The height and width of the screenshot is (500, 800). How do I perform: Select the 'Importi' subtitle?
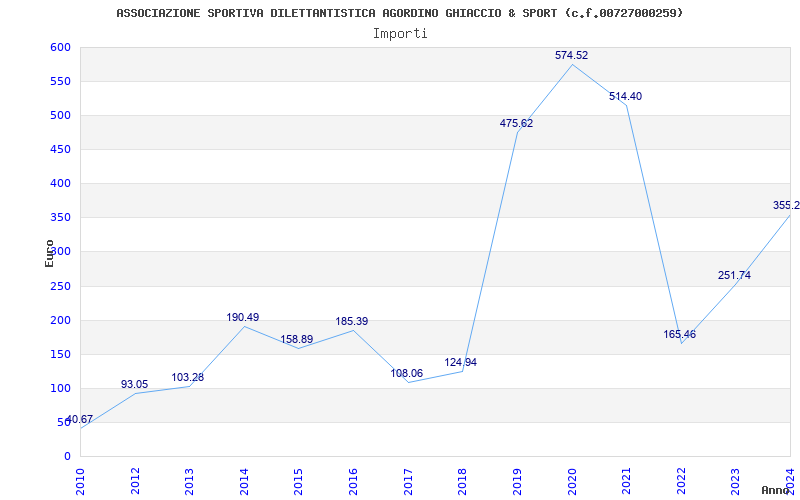(x=399, y=34)
